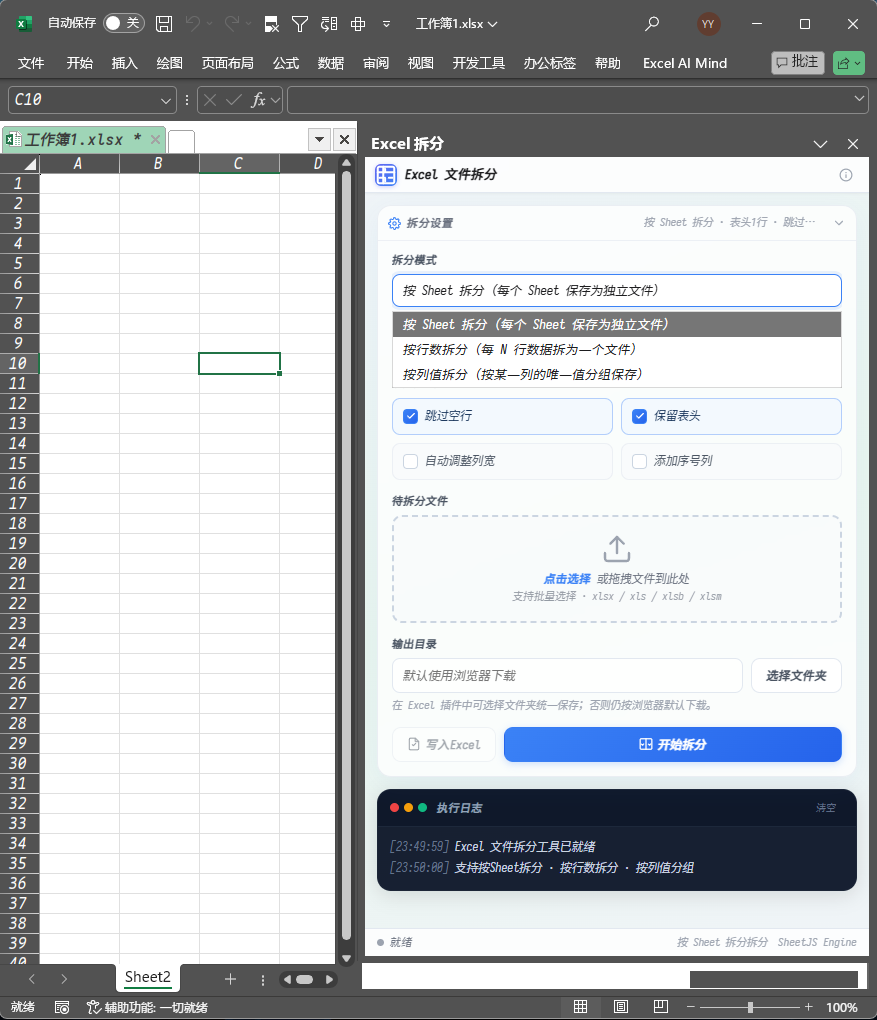Viewport: 877px width, 1020px height.
Task: Click the add new sheet plus icon
Action: click(x=230, y=979)
